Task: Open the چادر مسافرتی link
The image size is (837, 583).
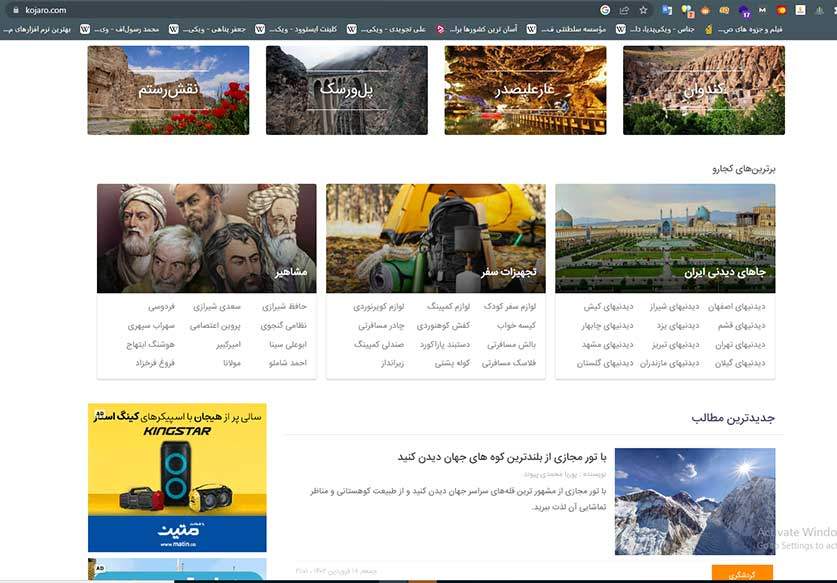Action: pos(381,325)
